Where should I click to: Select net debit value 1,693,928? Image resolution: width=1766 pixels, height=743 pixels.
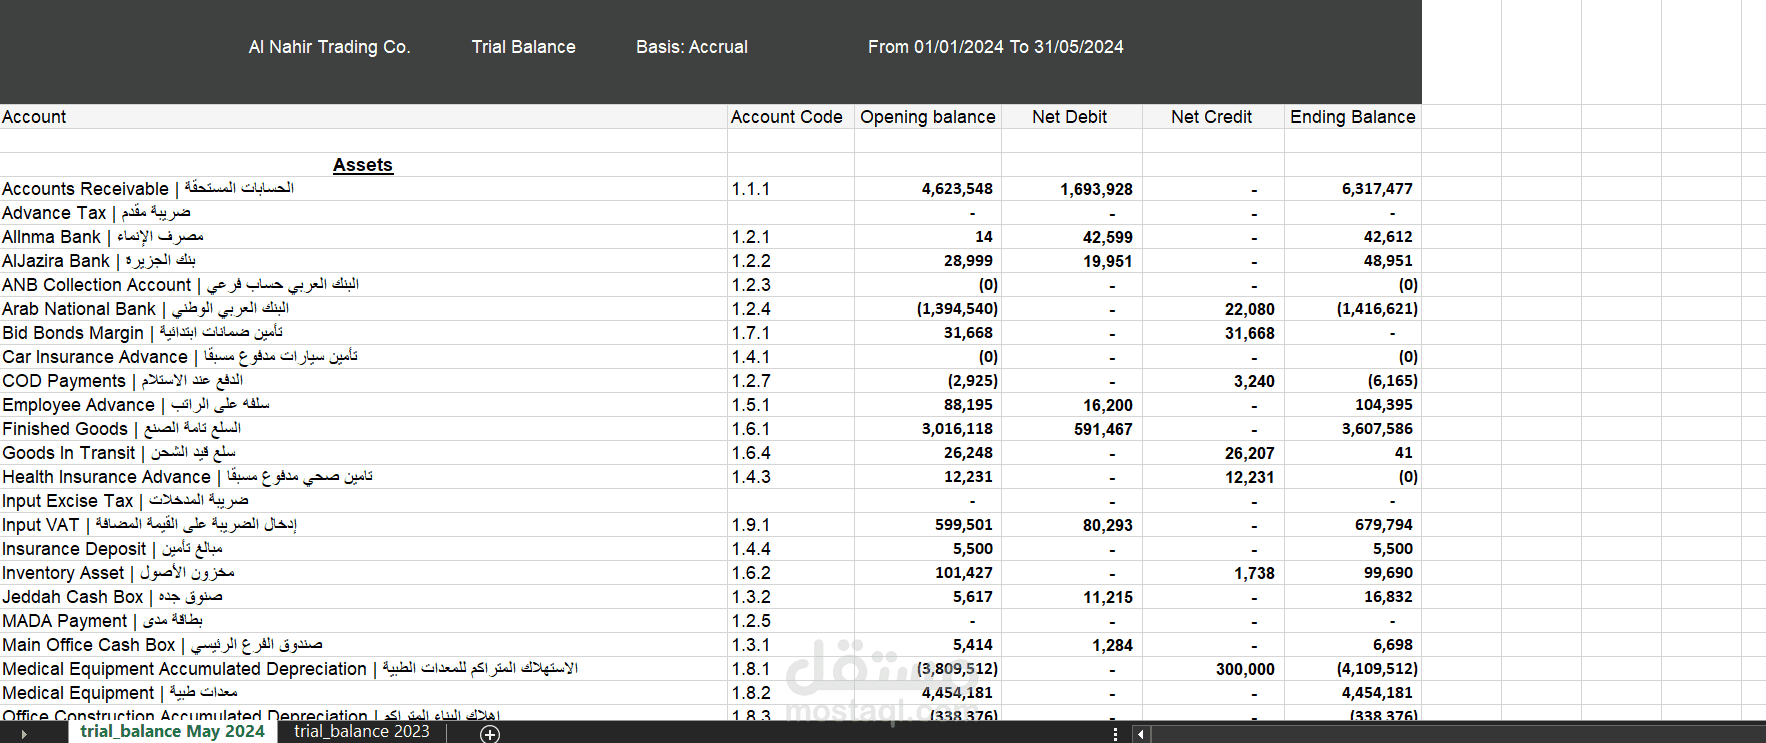point(1071,189)
